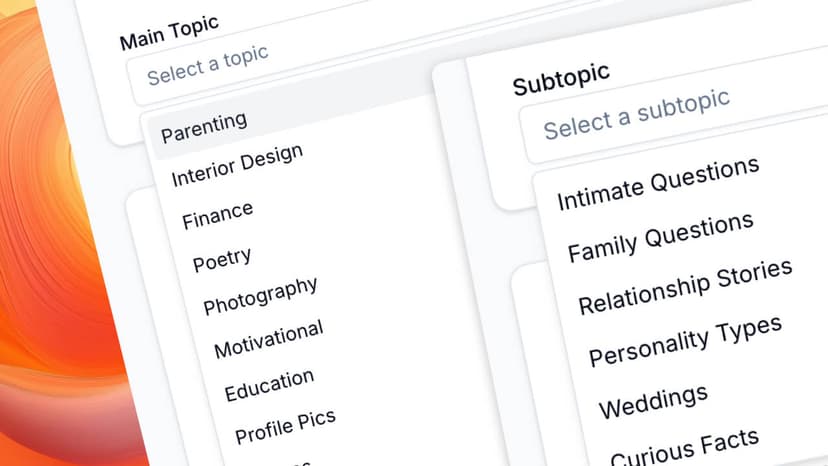The width and height of the screenshot is (828, 466).
Task: Click the Subtopic field label
Action: (x=561, y=80)
